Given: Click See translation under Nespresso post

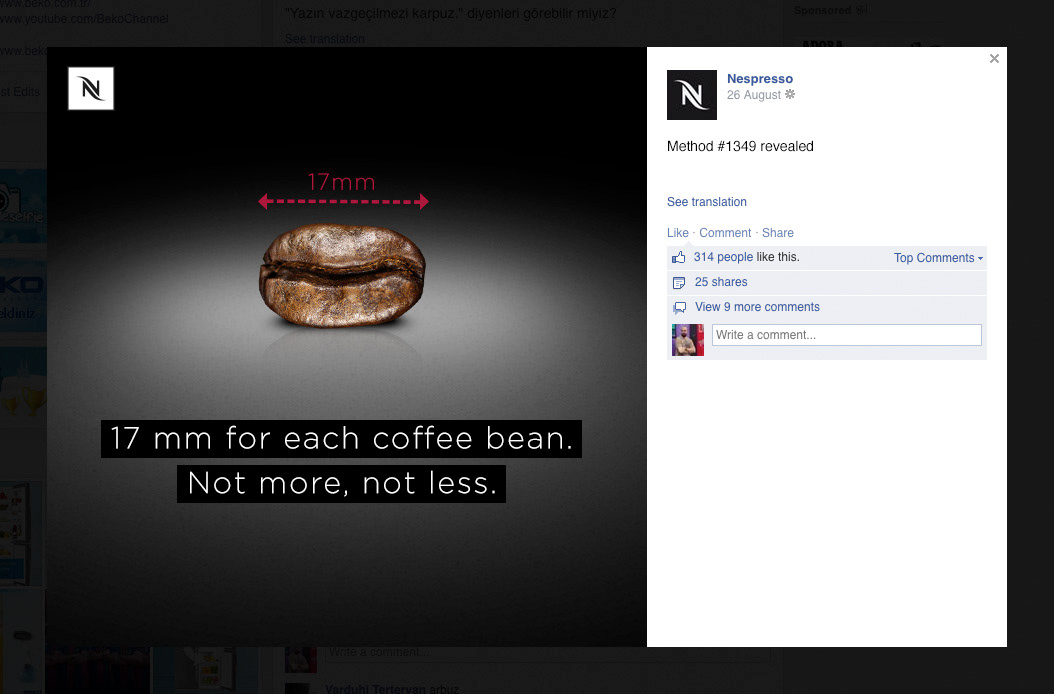Looking at the screenshot, I should pos(706,202).
